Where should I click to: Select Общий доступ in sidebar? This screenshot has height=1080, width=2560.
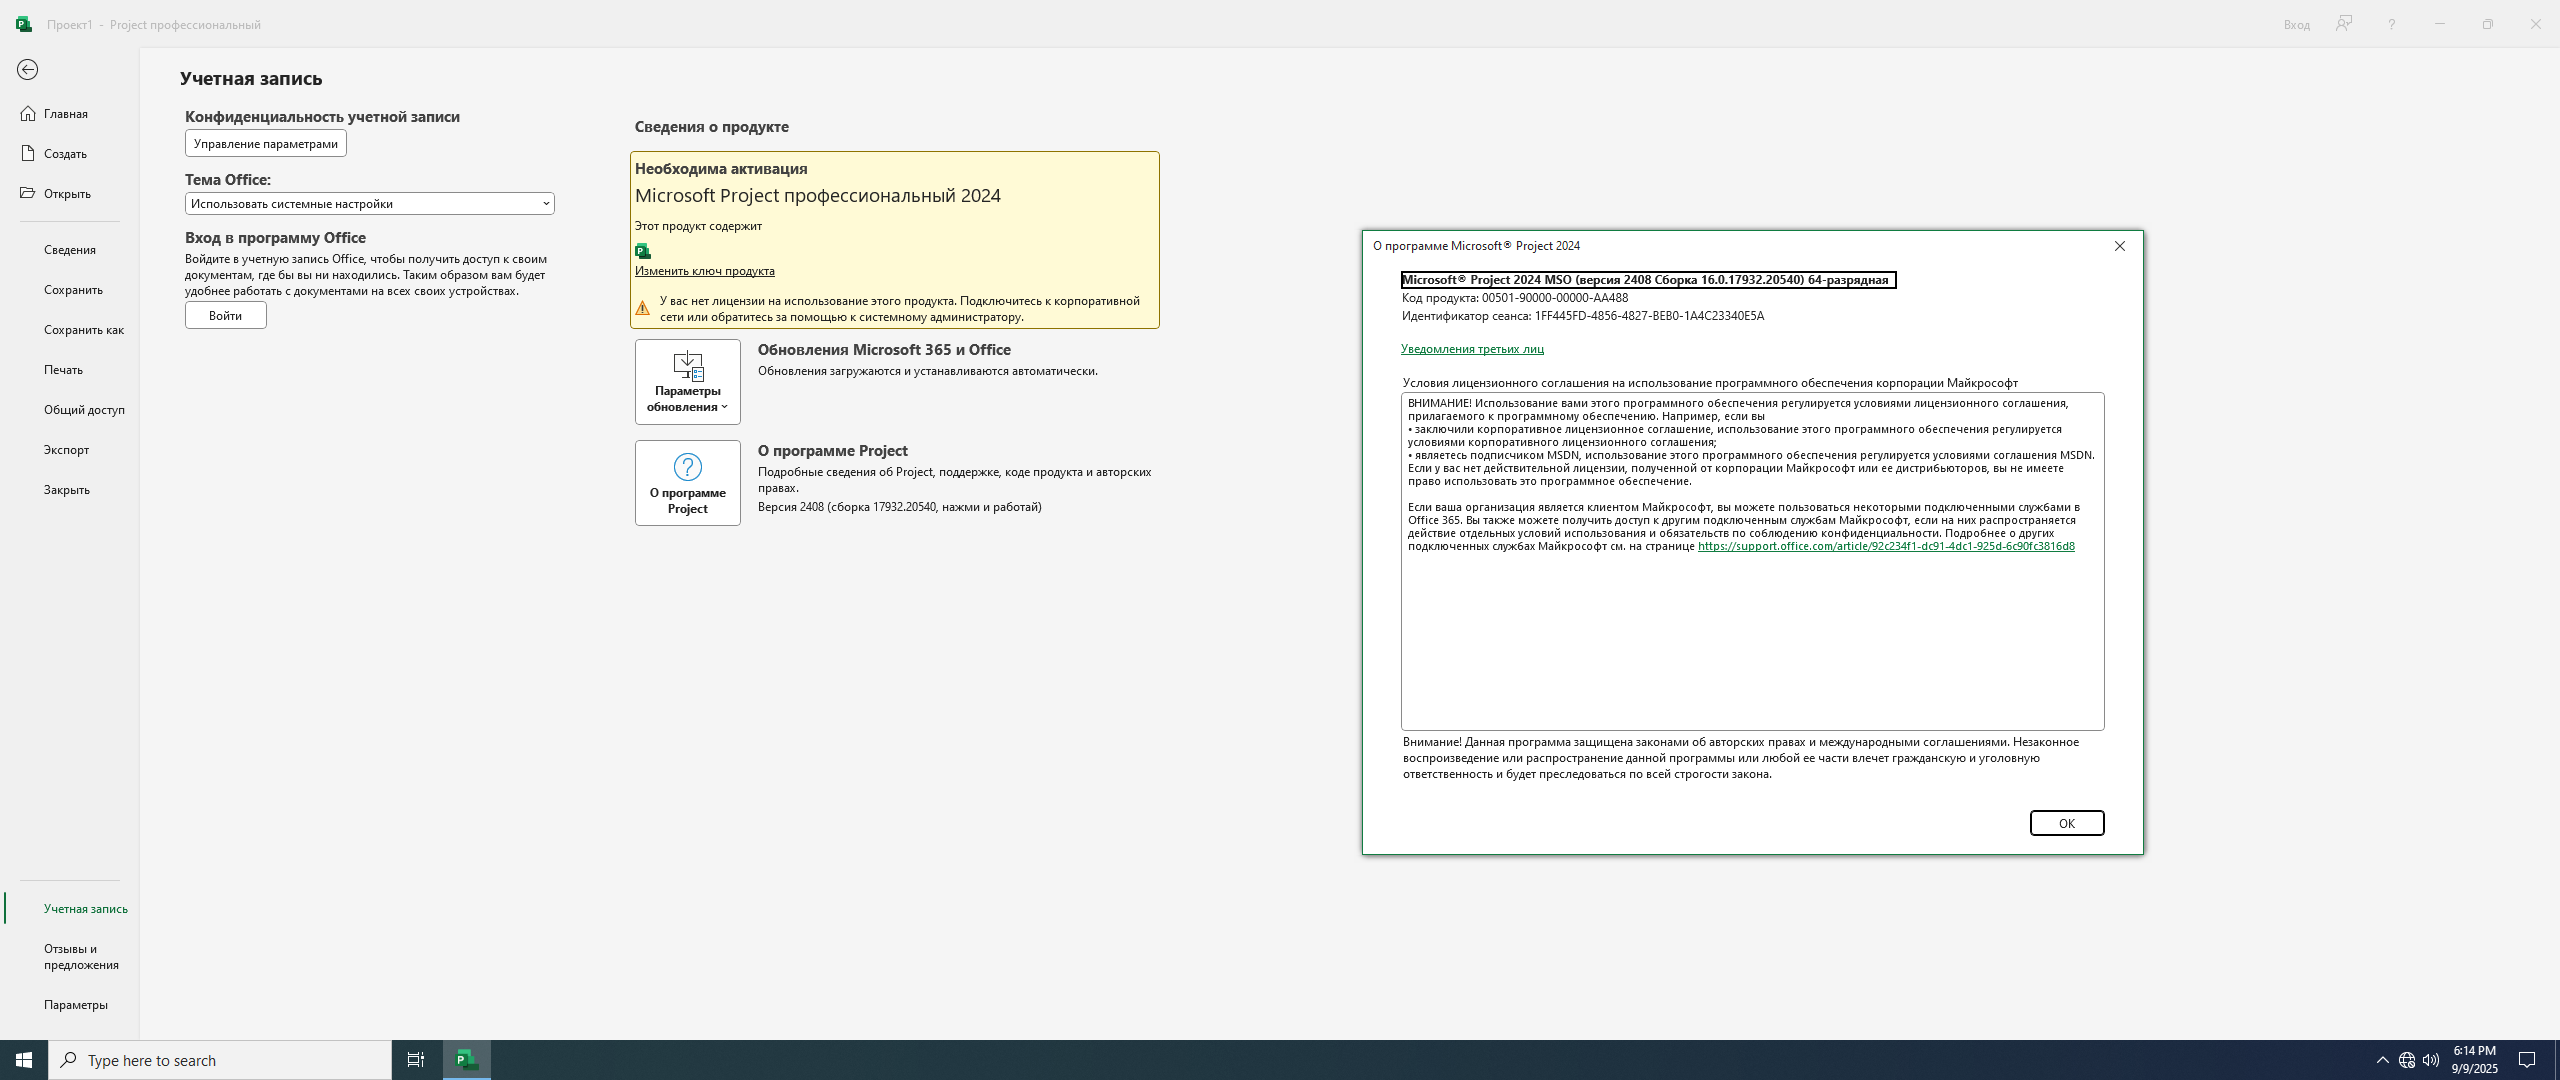[84, 410]
